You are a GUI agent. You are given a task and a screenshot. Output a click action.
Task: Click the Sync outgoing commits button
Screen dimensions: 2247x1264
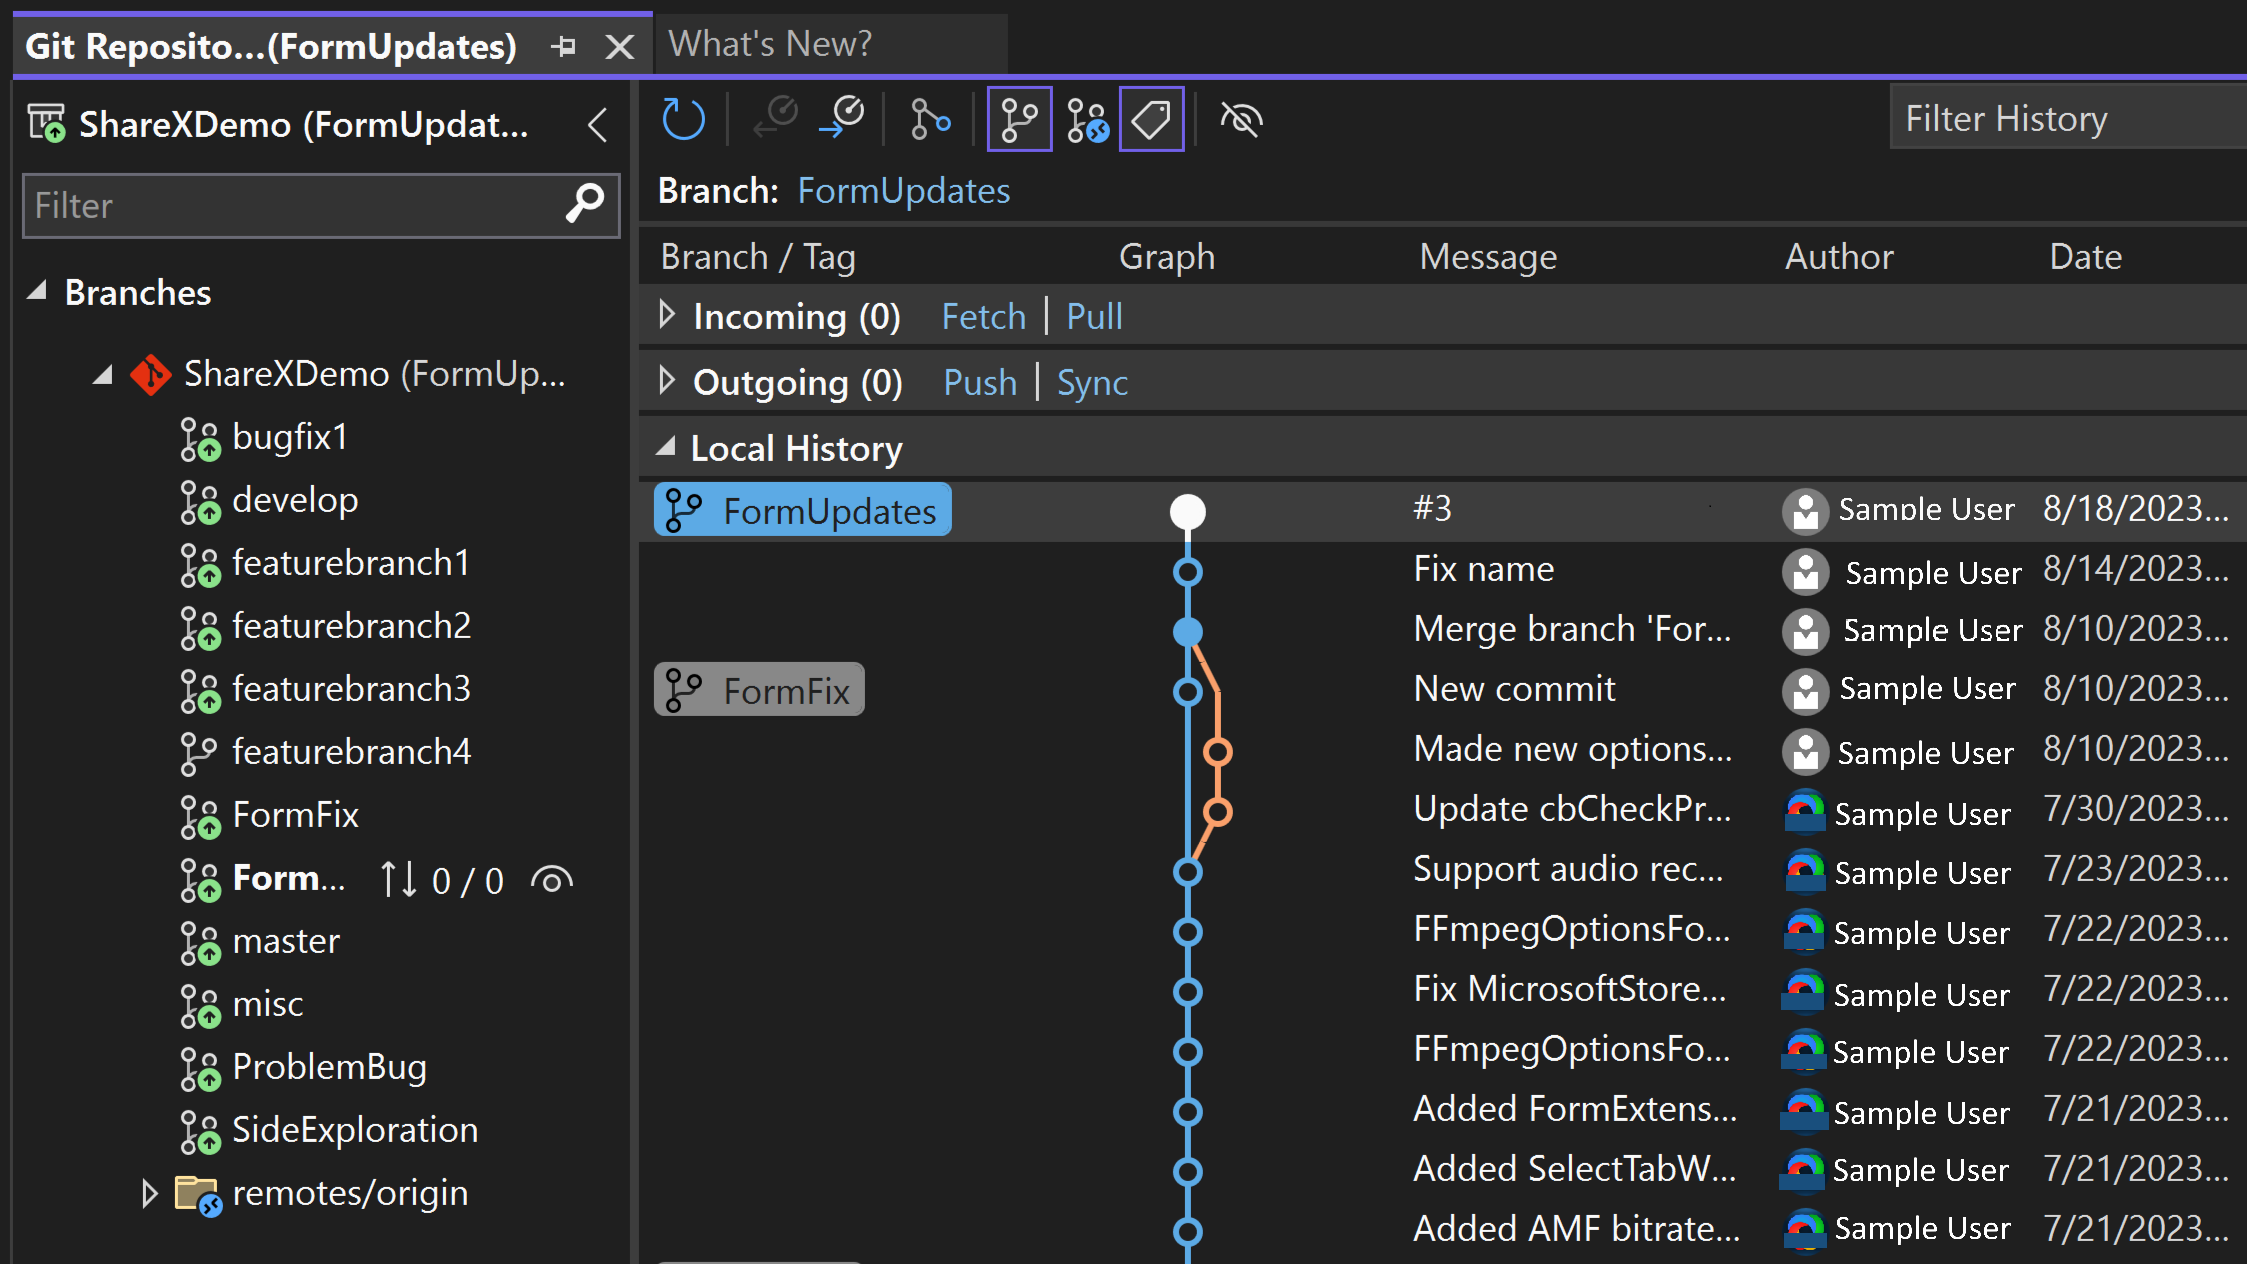[x=1093, y=383]
